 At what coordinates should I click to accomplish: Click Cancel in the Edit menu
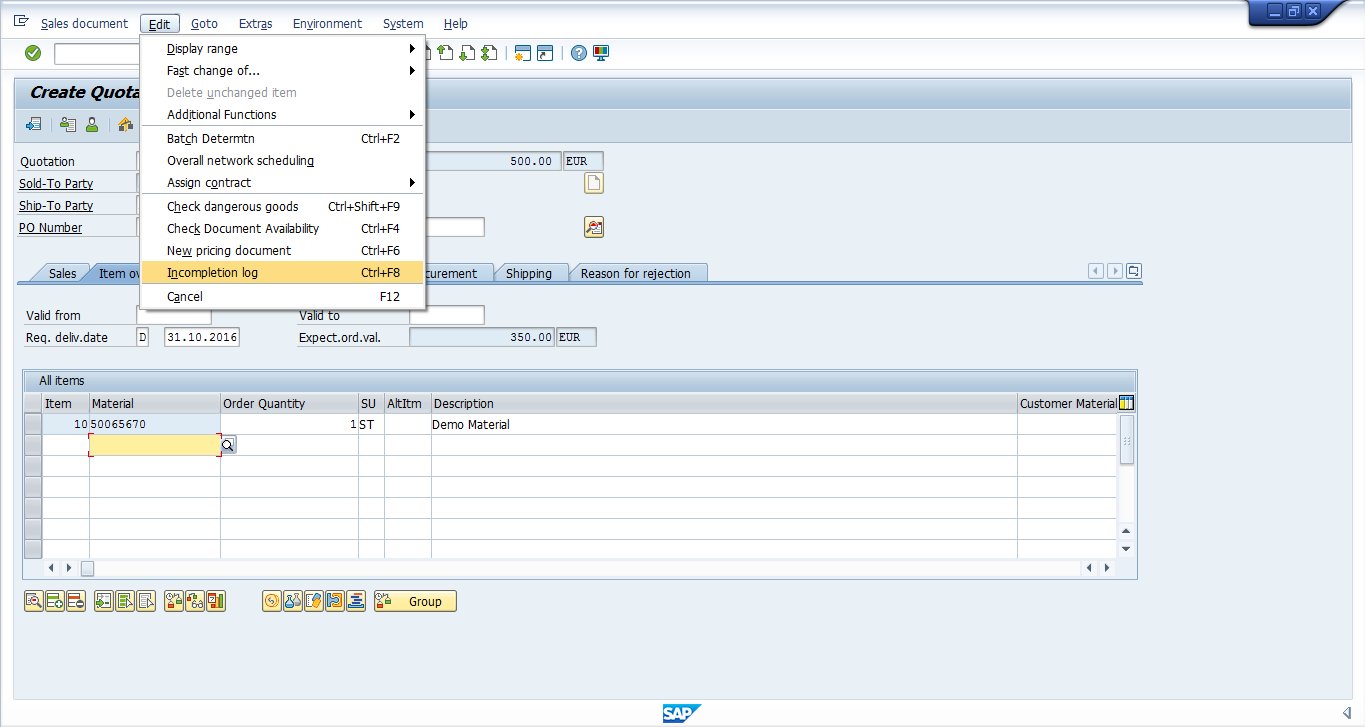coord(283,296)
